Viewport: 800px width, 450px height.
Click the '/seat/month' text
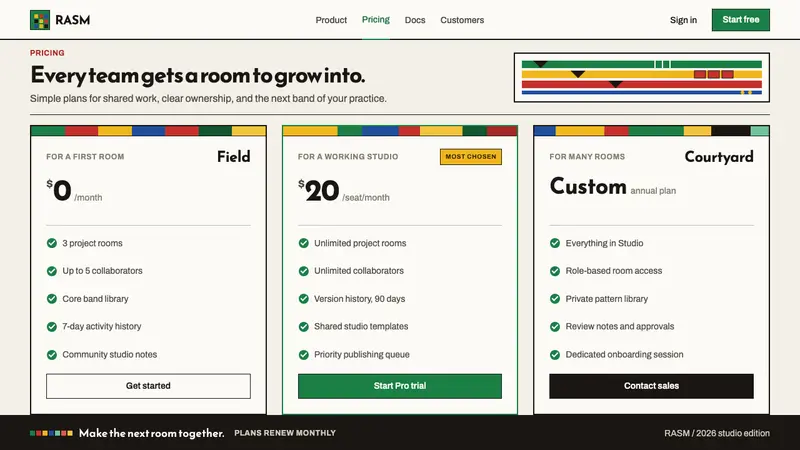point(366,197)
